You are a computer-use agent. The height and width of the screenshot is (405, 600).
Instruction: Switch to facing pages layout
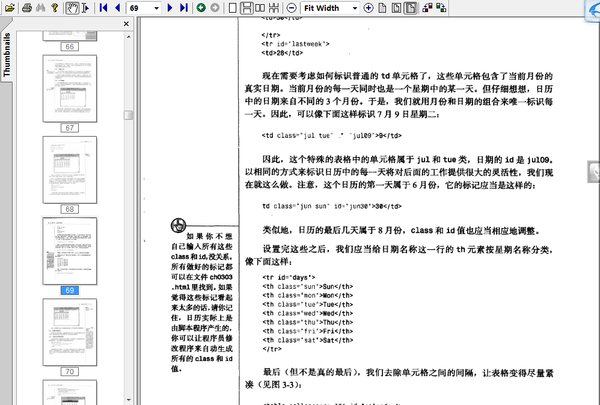(x=260, y=8)
